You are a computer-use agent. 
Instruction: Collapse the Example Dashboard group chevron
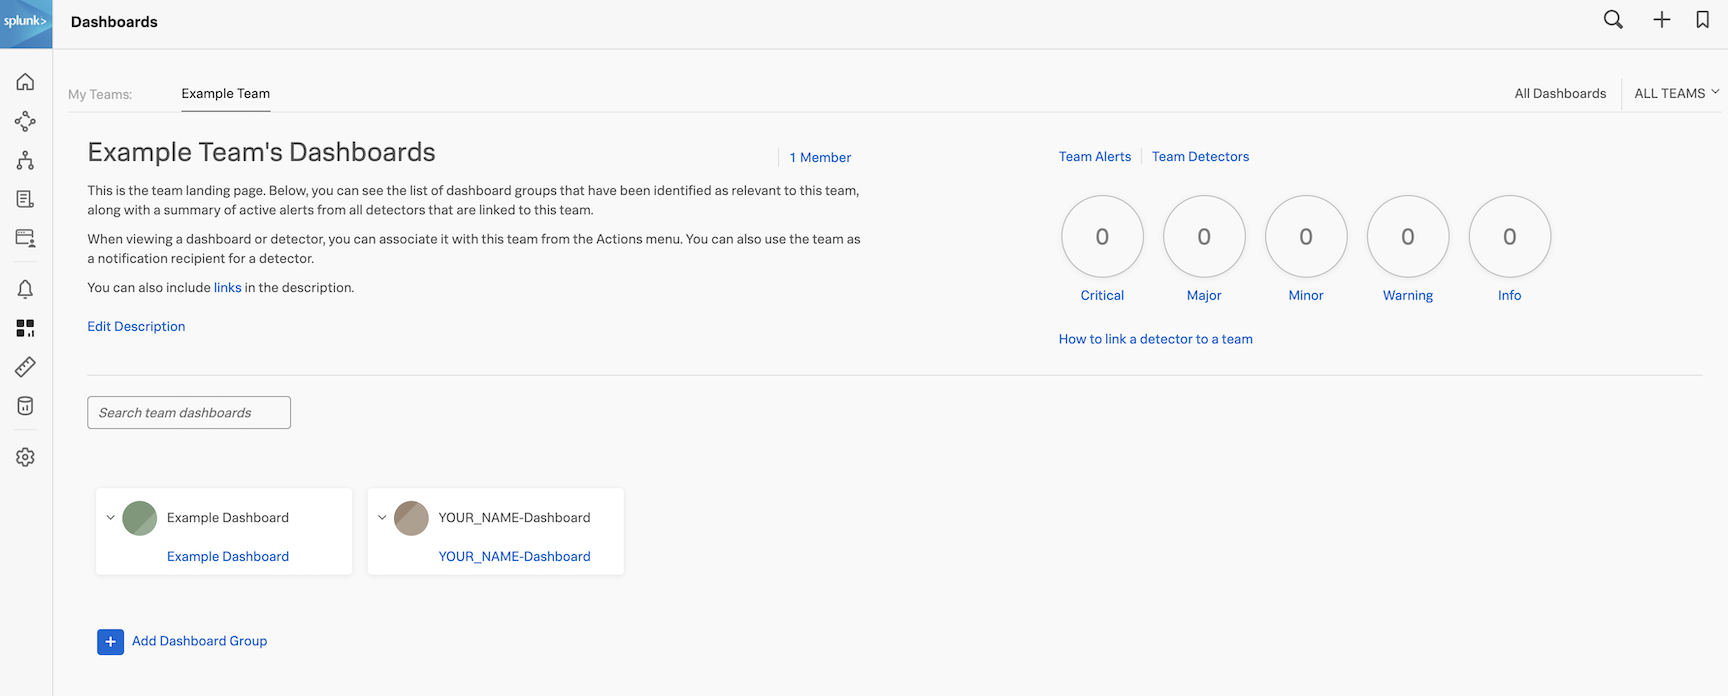(110, 518)
